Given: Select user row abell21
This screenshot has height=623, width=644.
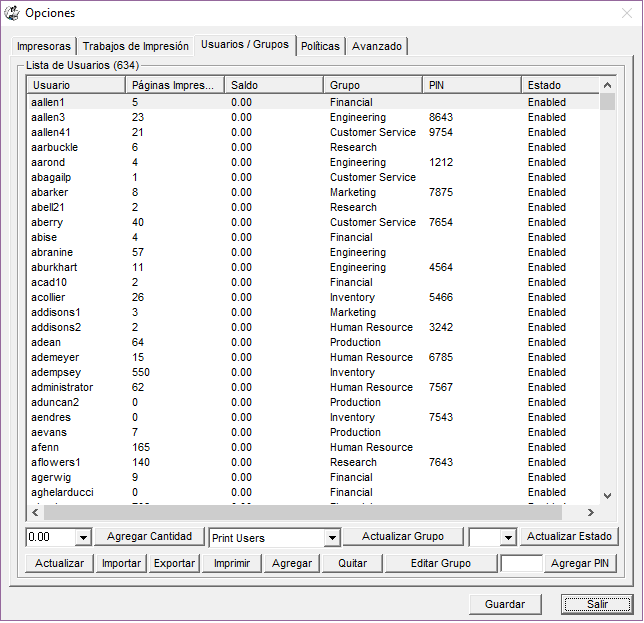Looking at the screenshot, I should point(313,207).
